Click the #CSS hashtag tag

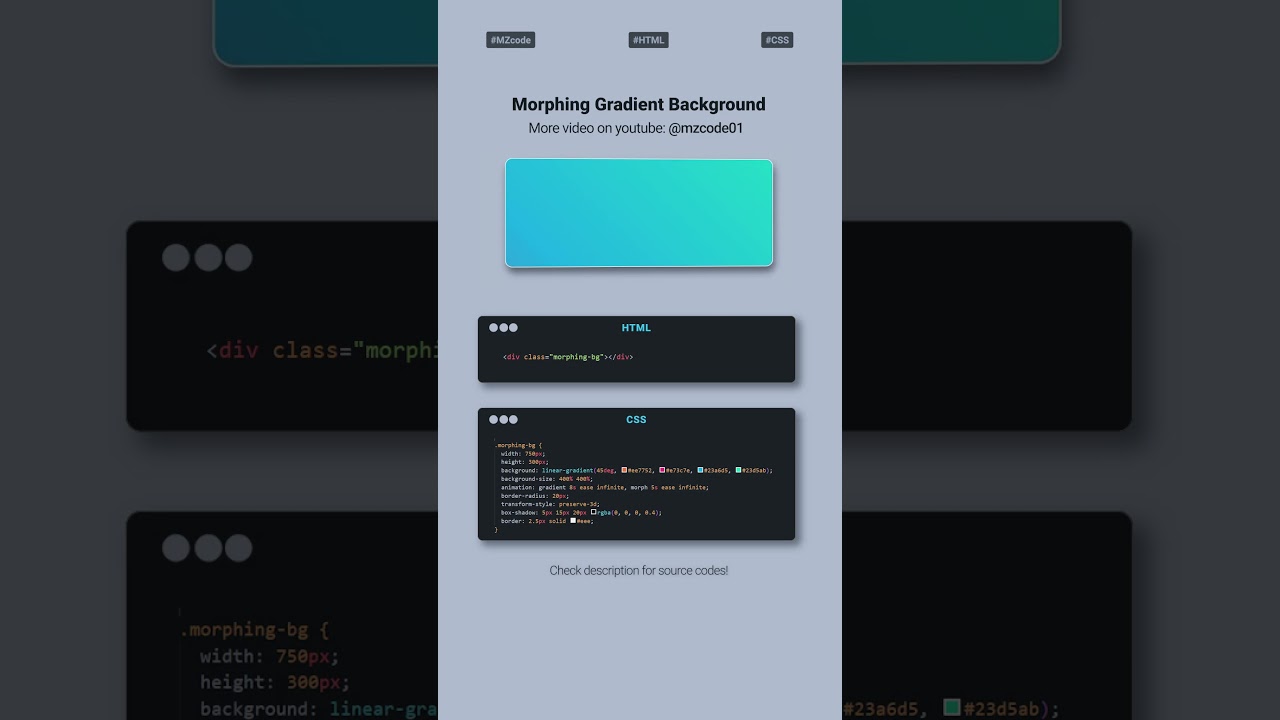coord(777,40)
